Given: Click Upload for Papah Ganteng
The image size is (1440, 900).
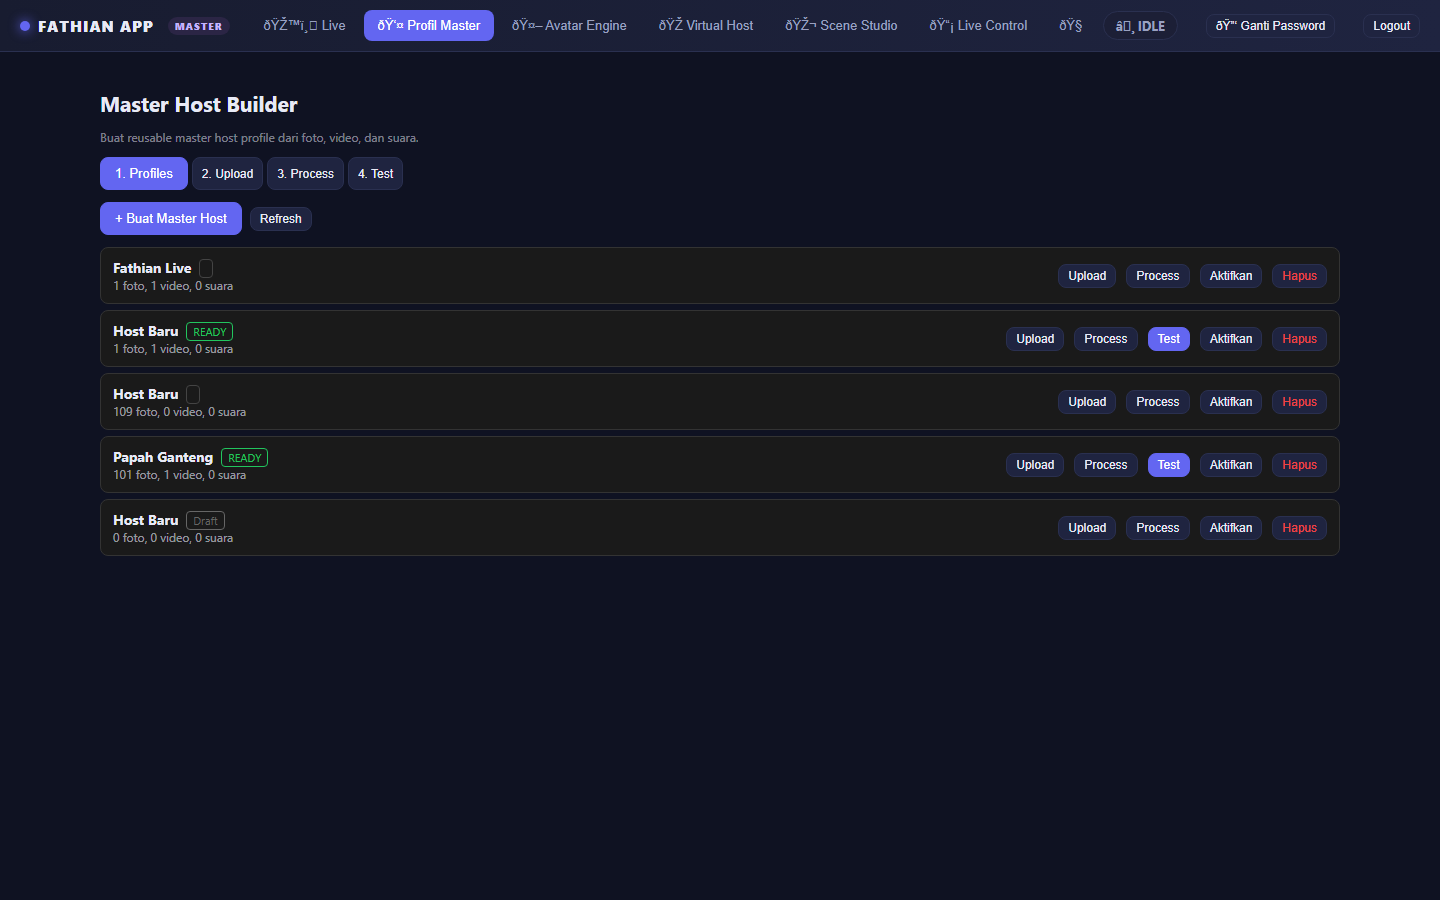Looking at the screenshot, I should click(x=1035, y=465).
